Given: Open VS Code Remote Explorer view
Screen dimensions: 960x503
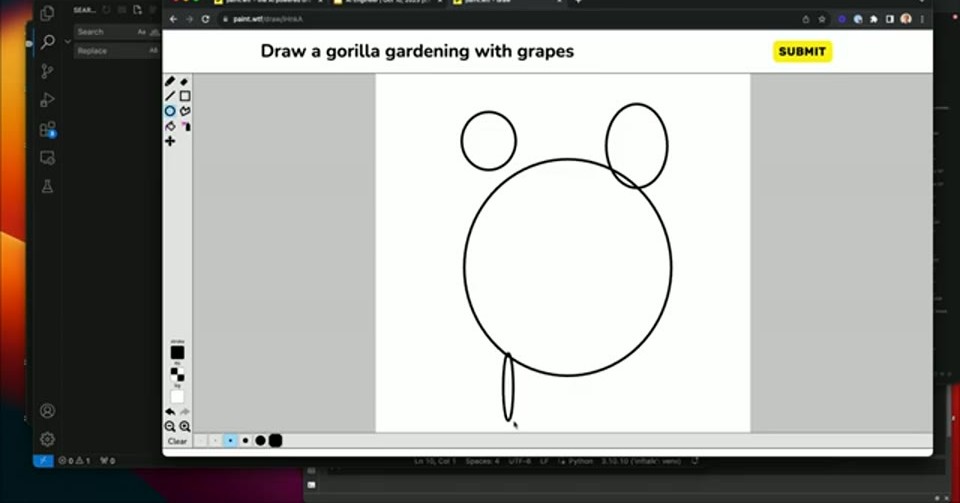Looking at the screenshot, I should point(47,158).
